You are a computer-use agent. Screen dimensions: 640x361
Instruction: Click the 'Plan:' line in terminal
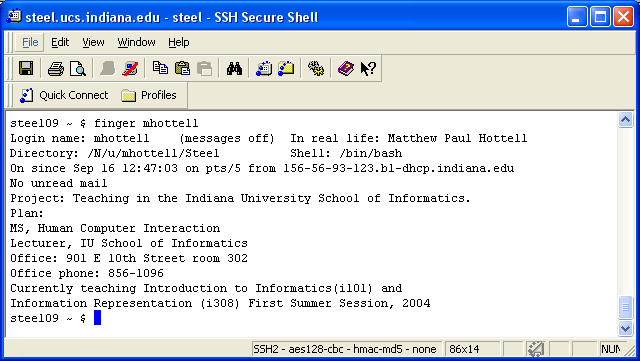tap(27, 213)
